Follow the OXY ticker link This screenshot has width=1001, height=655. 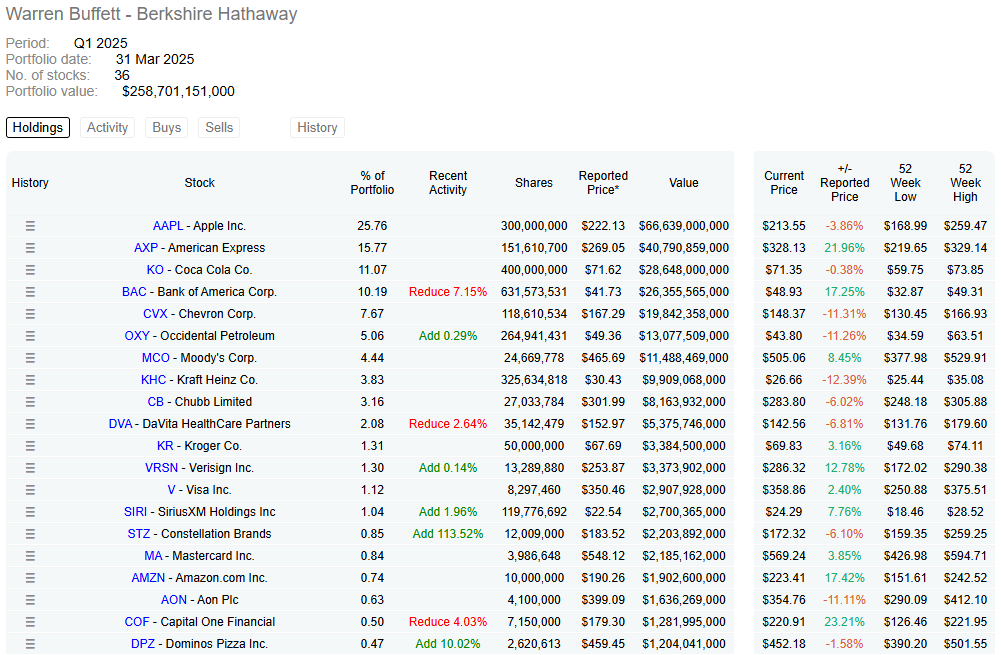click(137, 336)
